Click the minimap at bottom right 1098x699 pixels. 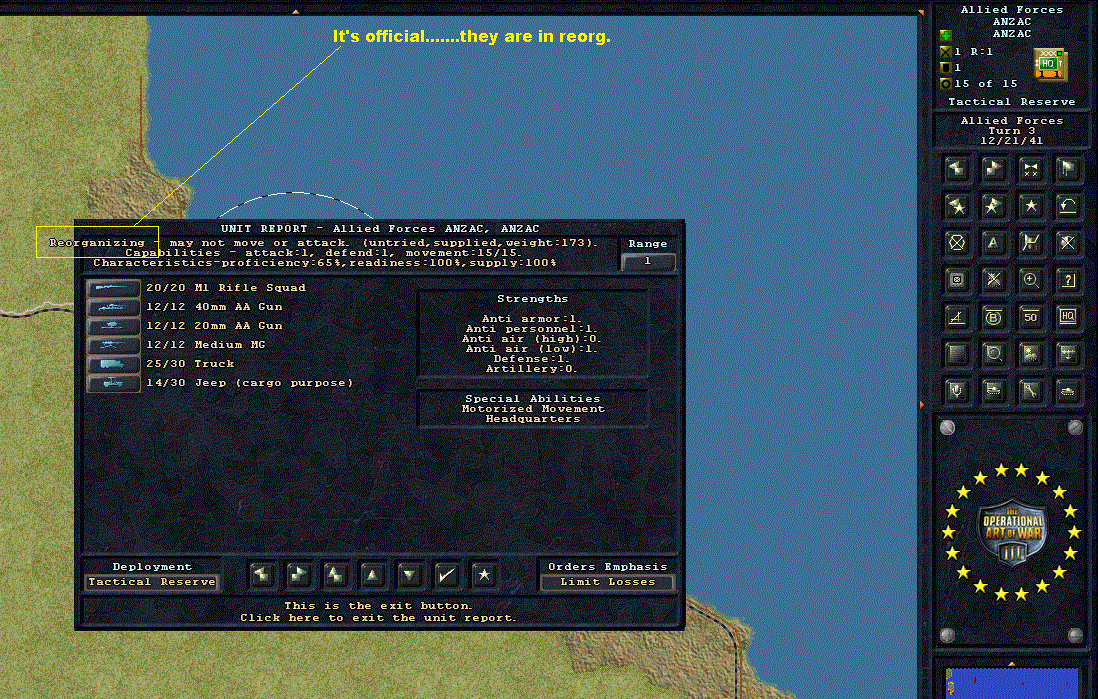click(1012, 683)
